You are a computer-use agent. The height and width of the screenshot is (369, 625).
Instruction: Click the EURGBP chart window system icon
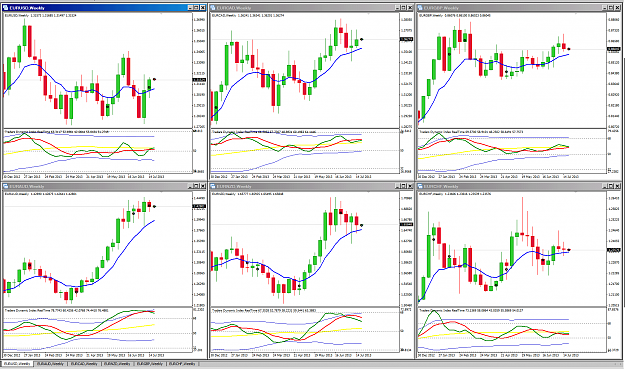tap(419, 8)
